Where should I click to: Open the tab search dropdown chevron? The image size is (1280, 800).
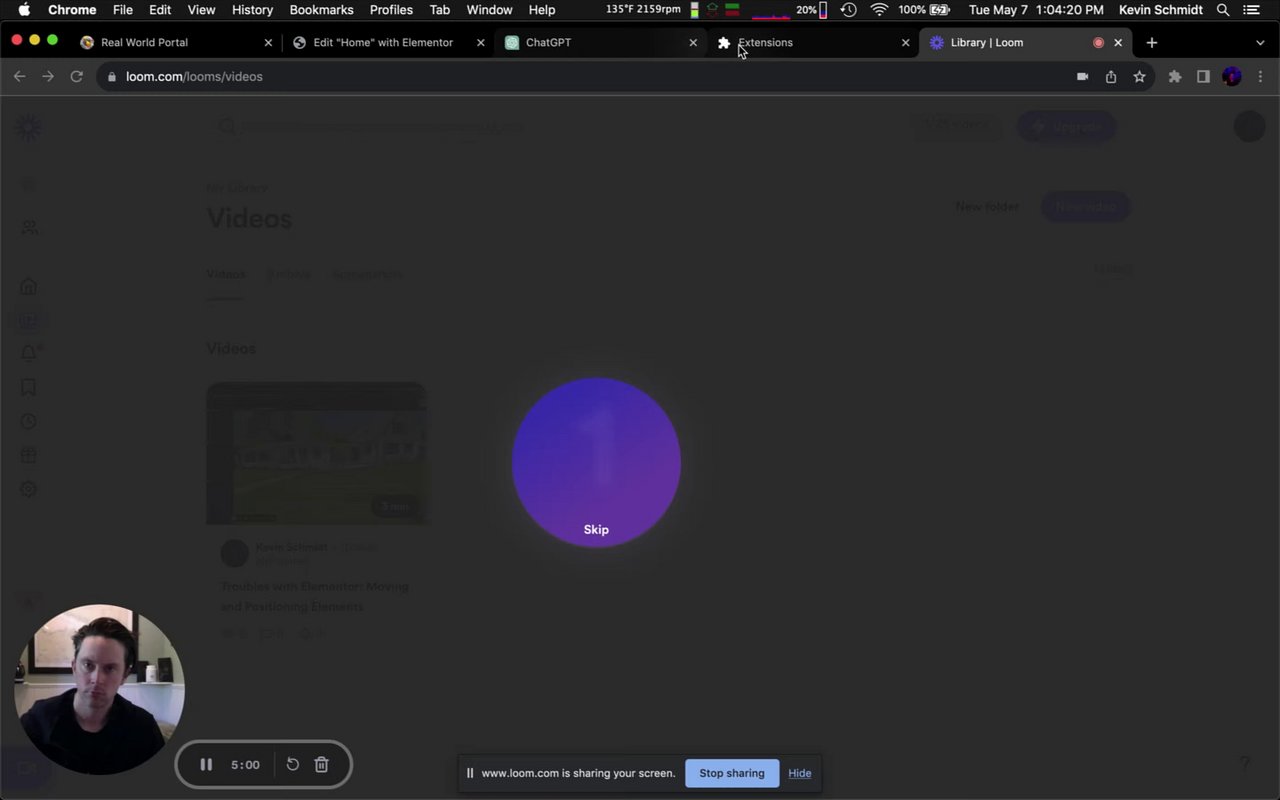1260,43
